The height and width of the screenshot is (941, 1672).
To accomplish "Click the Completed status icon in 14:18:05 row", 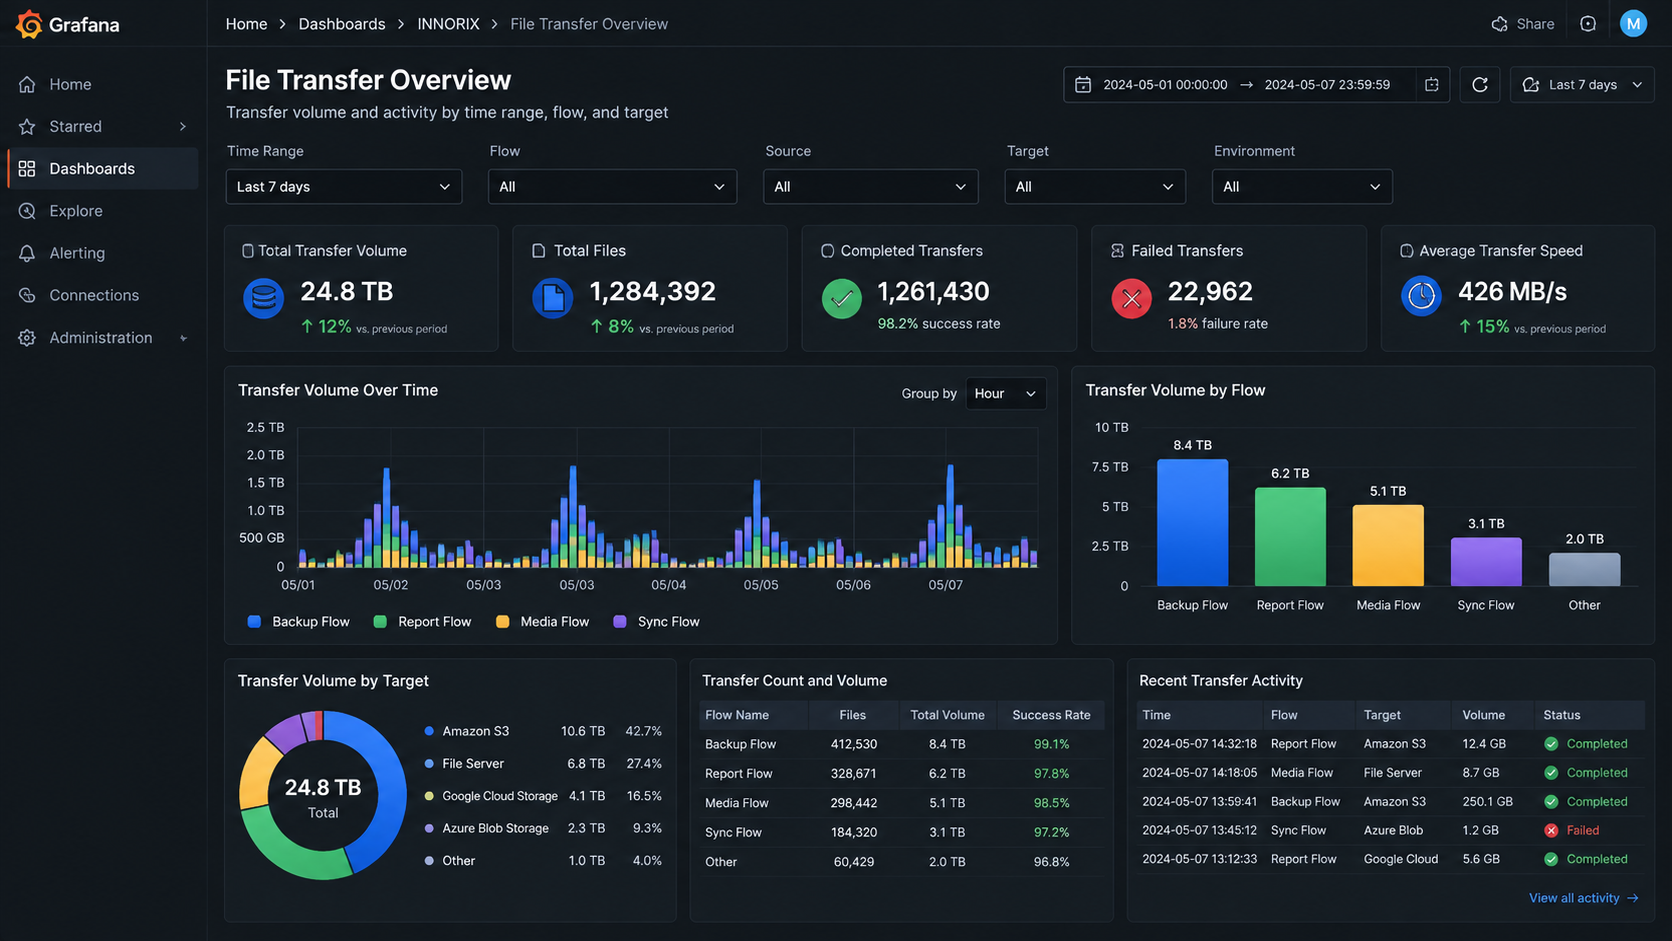I will (1551, 773).
